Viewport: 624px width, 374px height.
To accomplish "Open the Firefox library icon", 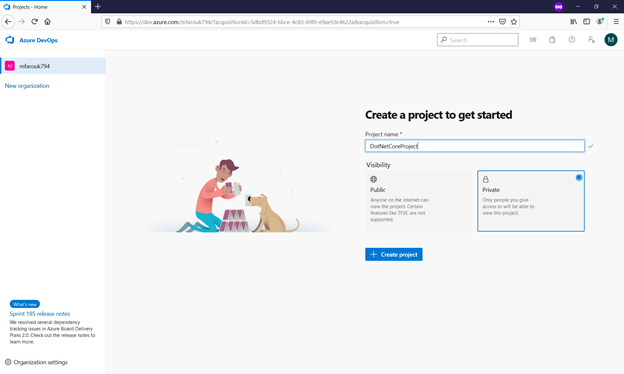I will click(573, 21).
